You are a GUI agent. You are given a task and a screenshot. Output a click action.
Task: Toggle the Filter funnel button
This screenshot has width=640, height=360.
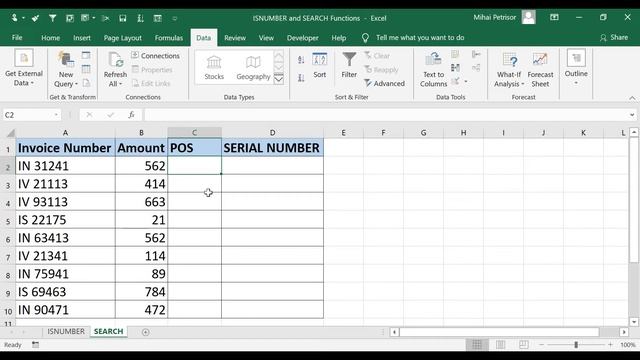[349, 65]
